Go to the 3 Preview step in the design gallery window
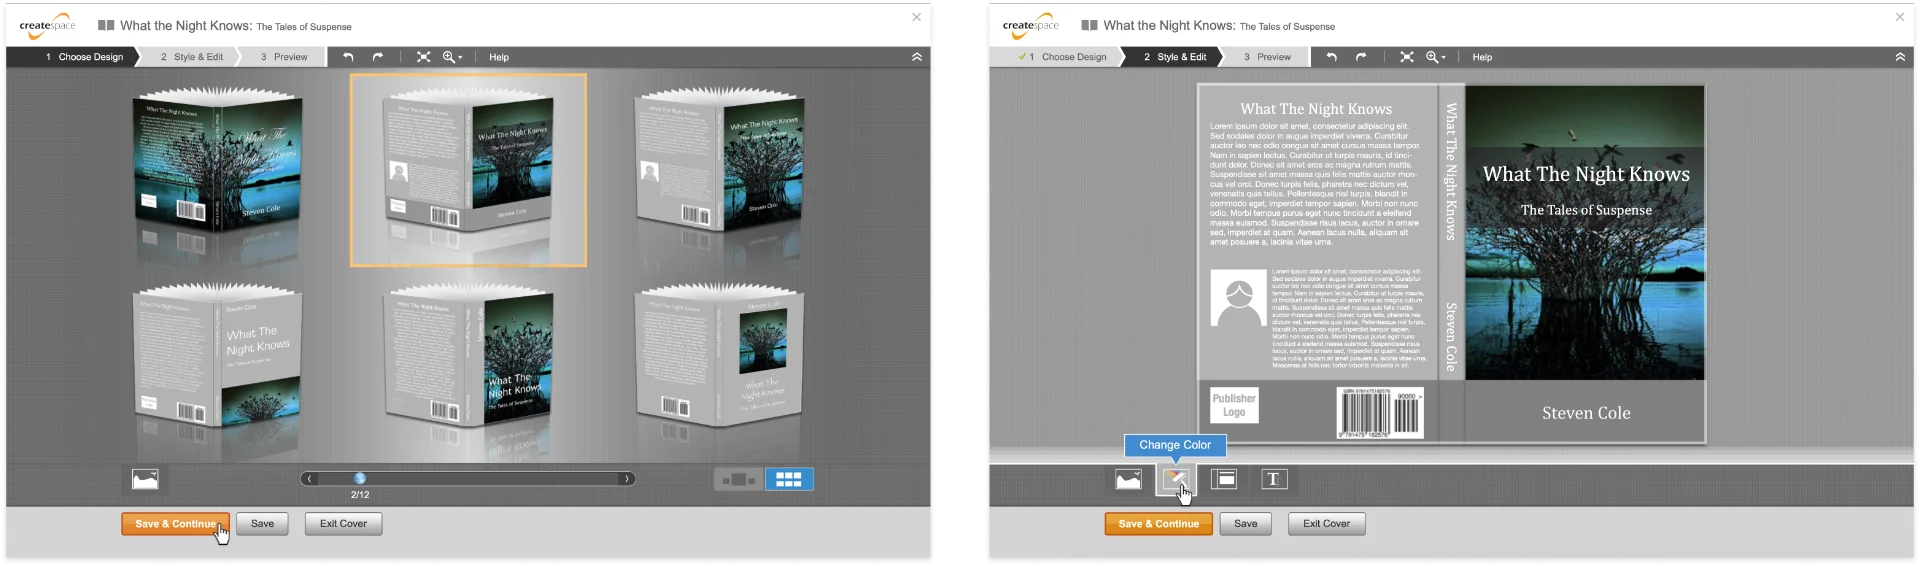The image size is (1920, 566). coord(284,57)
